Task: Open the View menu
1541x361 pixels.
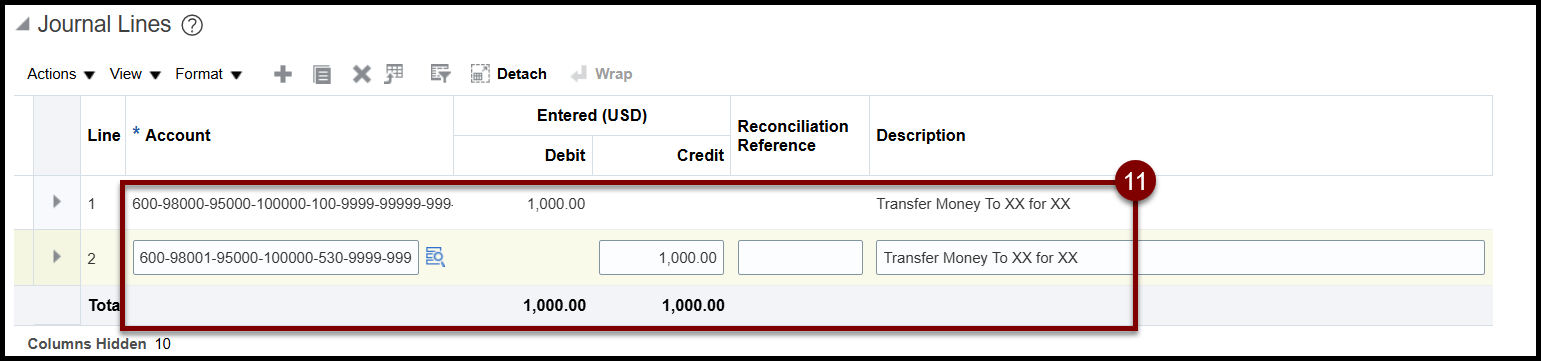Action: 135,74
